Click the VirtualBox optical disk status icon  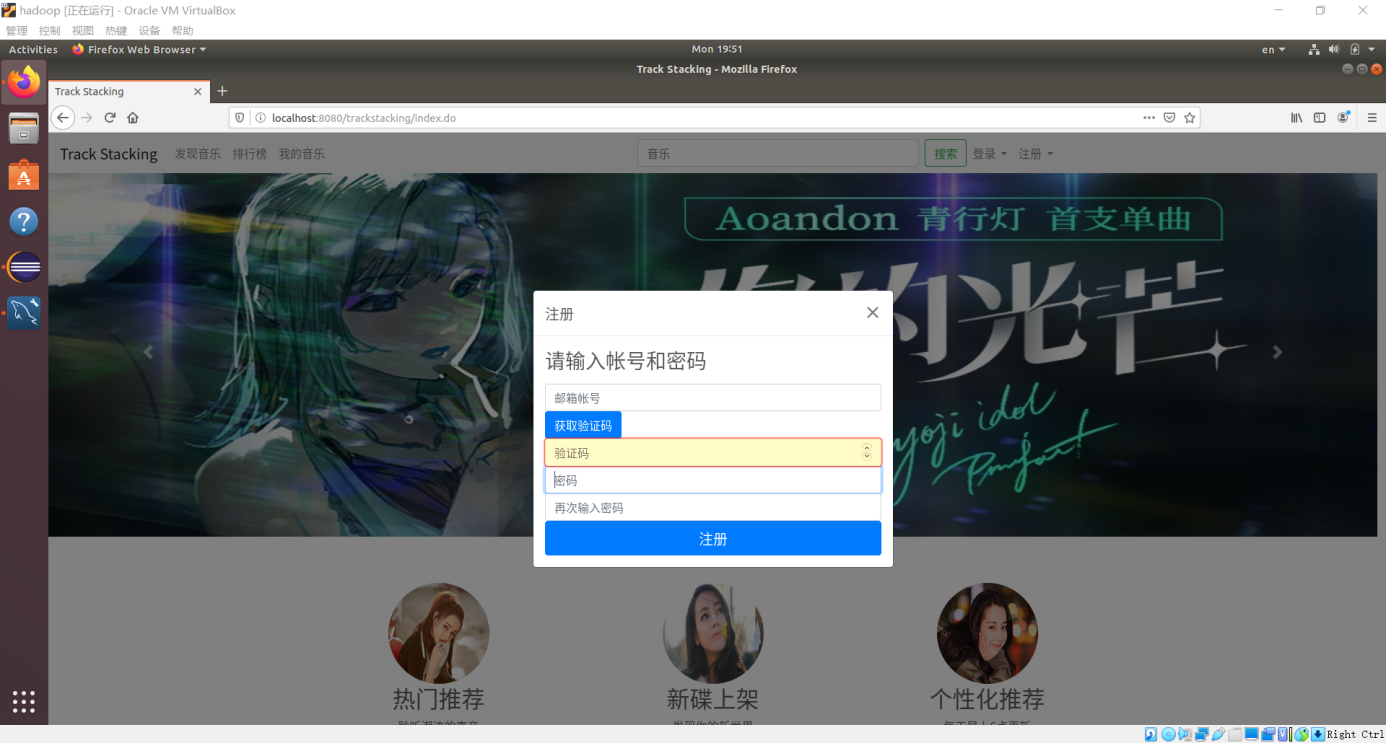[1168, 735]
